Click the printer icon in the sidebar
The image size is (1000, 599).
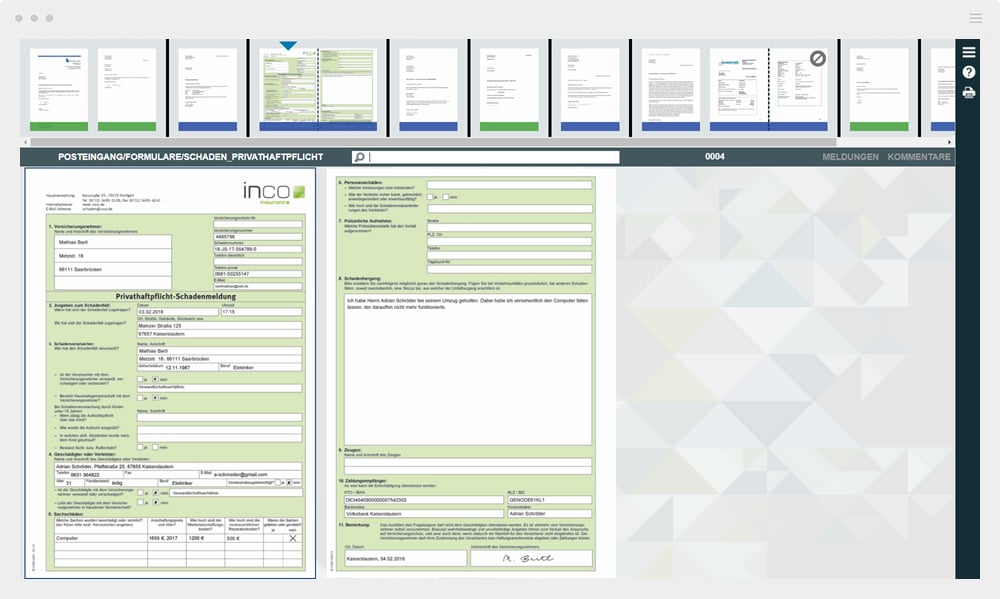tap(968, 93)
